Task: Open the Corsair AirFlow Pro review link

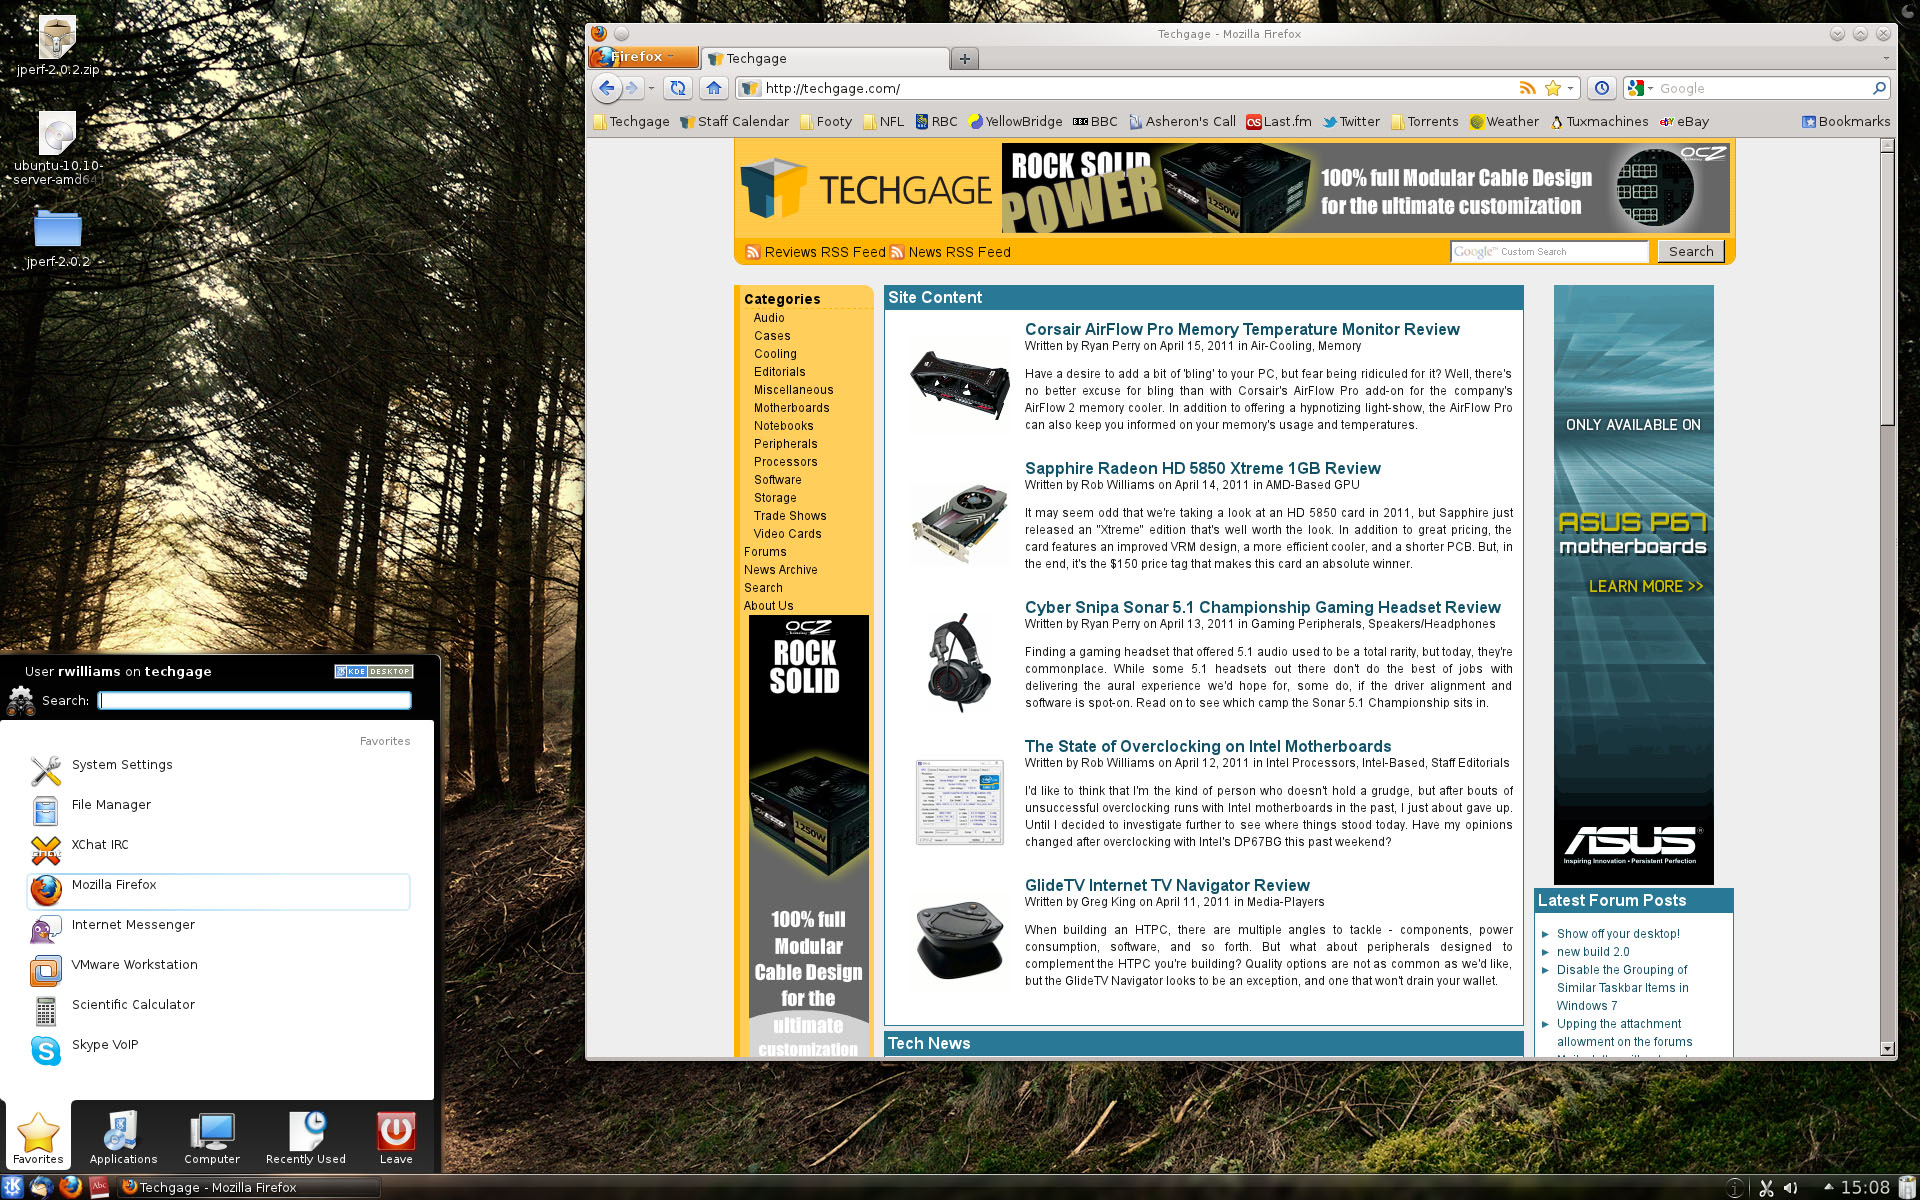Action: coord(1241,329)
